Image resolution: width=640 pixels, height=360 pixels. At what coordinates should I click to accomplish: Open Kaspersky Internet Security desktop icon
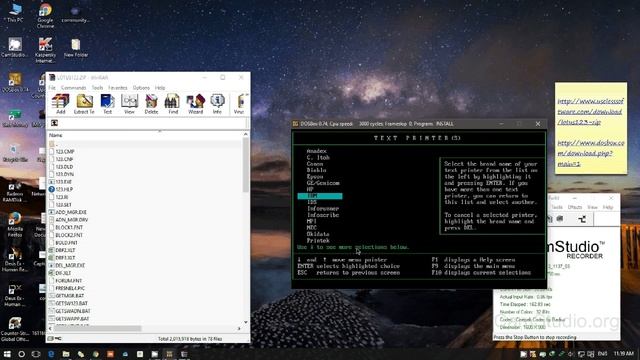pos(45,50)
